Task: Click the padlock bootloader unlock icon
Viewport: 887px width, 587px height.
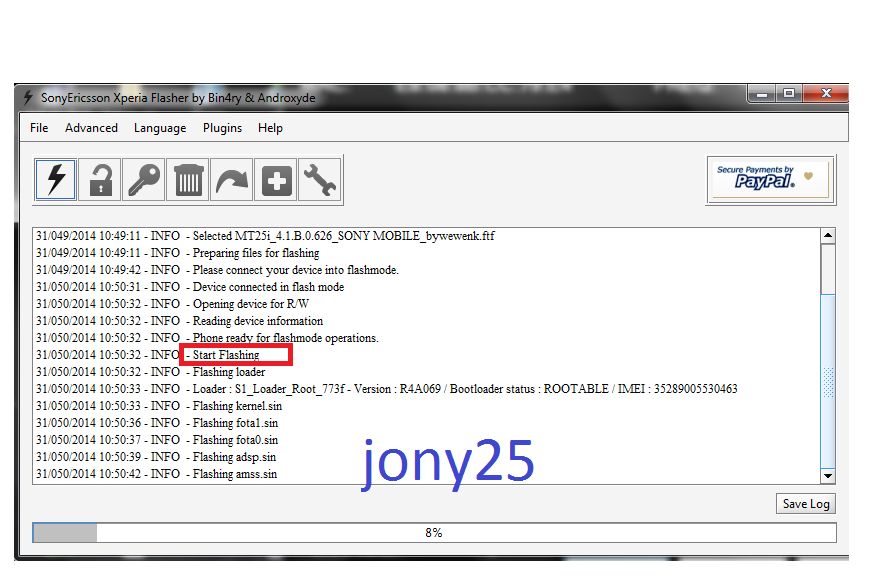Action: 100,180
